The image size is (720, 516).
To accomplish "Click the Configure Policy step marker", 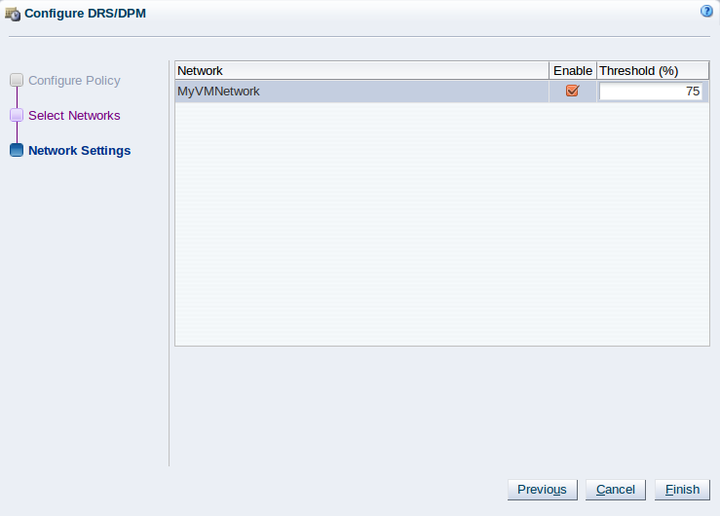I will 17,80.
